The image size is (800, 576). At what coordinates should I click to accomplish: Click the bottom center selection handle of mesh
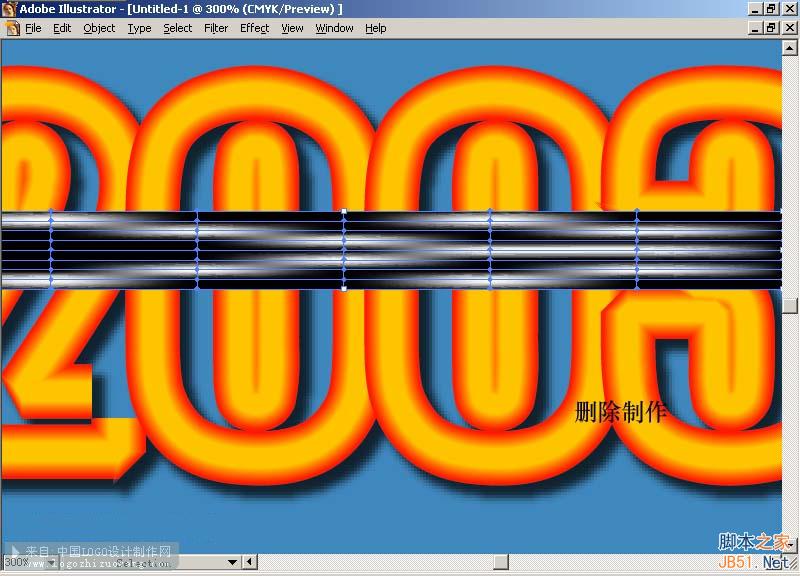click(x=344, y=289)
